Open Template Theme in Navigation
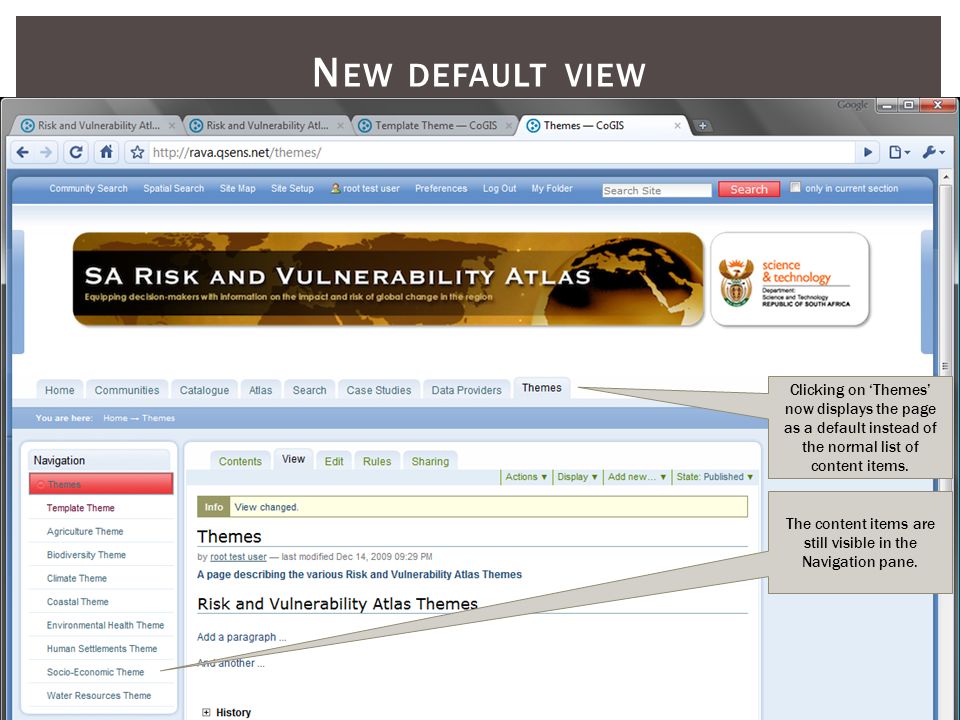The image size is (960, 720). point(80,508)
